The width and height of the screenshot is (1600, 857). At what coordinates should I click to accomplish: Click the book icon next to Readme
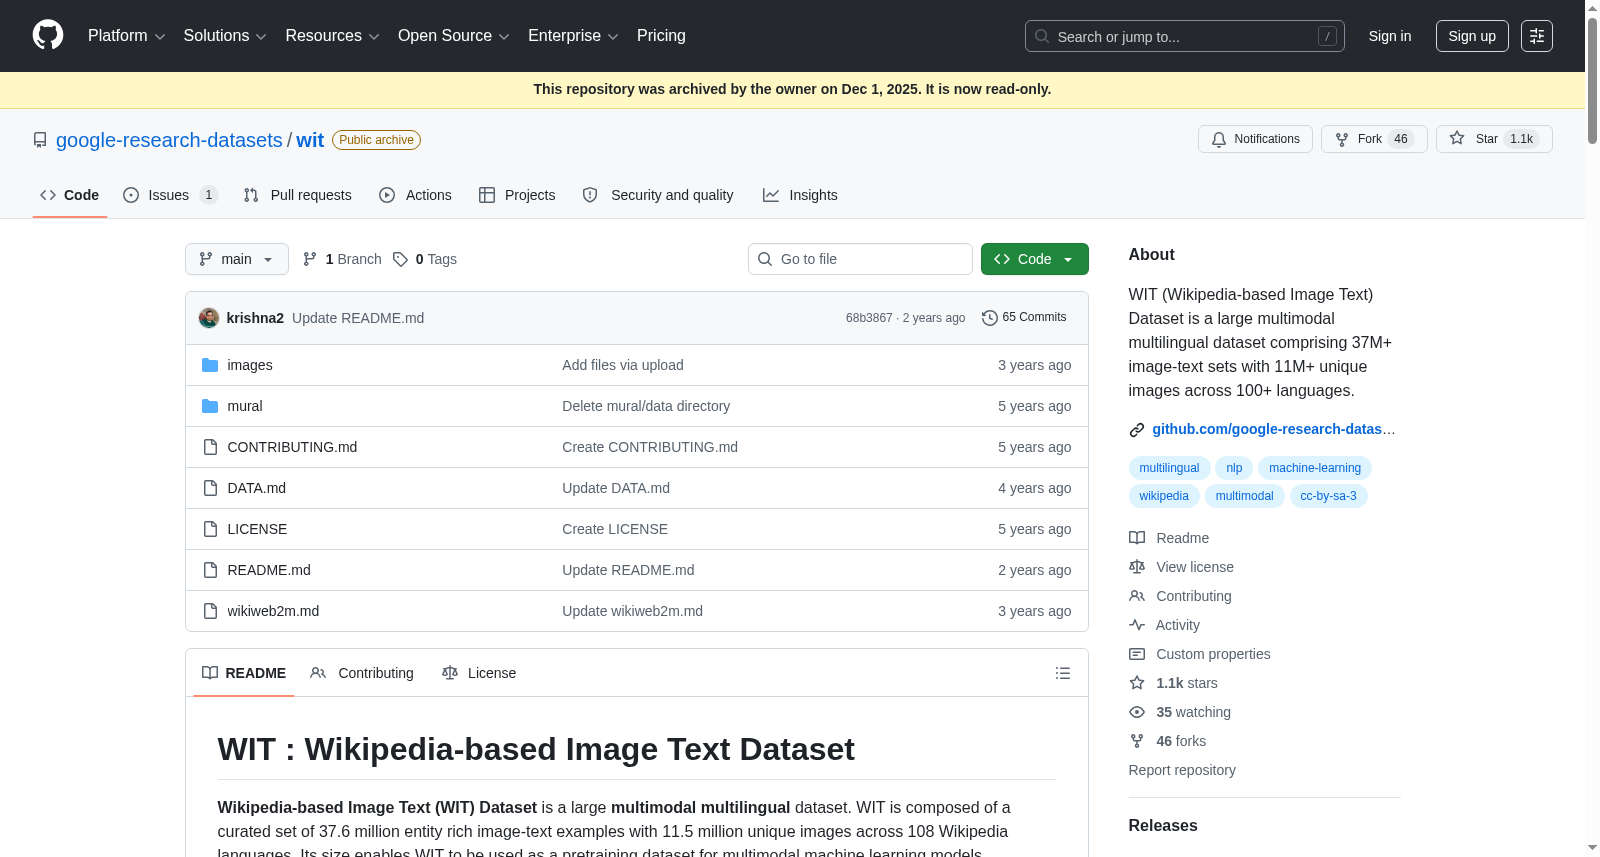pyautogui.click(x=1137, y=538)
